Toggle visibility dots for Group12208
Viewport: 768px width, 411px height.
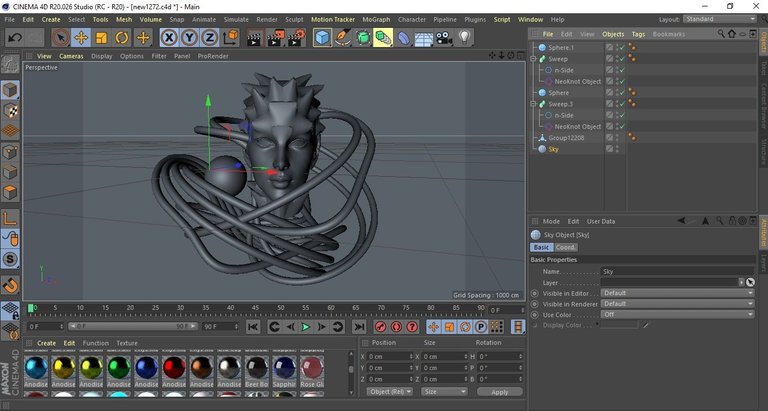tap(617, 138)
